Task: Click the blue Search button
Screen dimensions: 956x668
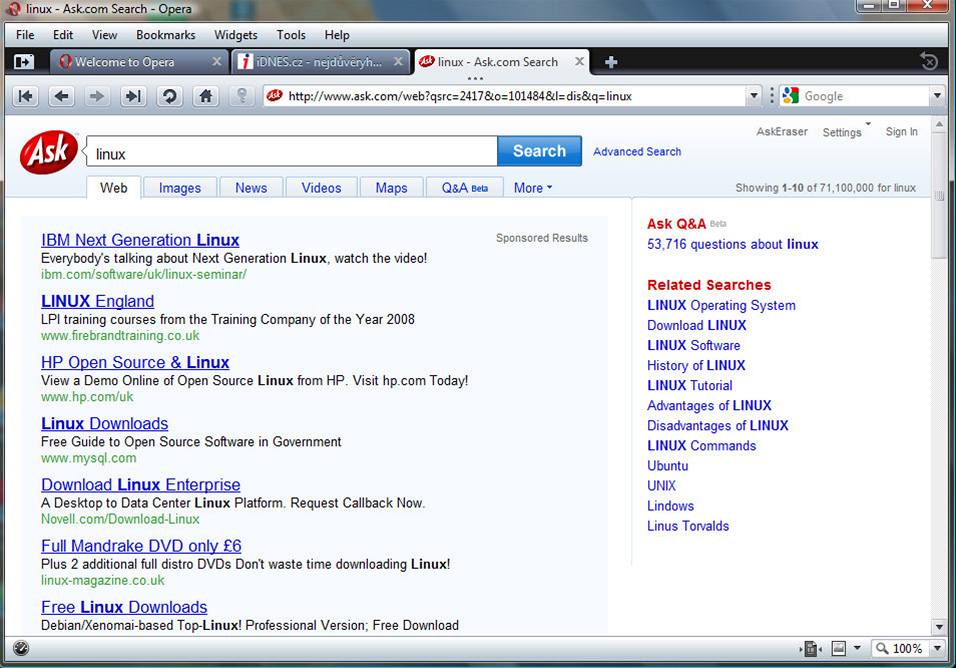Action: point(539,151)
